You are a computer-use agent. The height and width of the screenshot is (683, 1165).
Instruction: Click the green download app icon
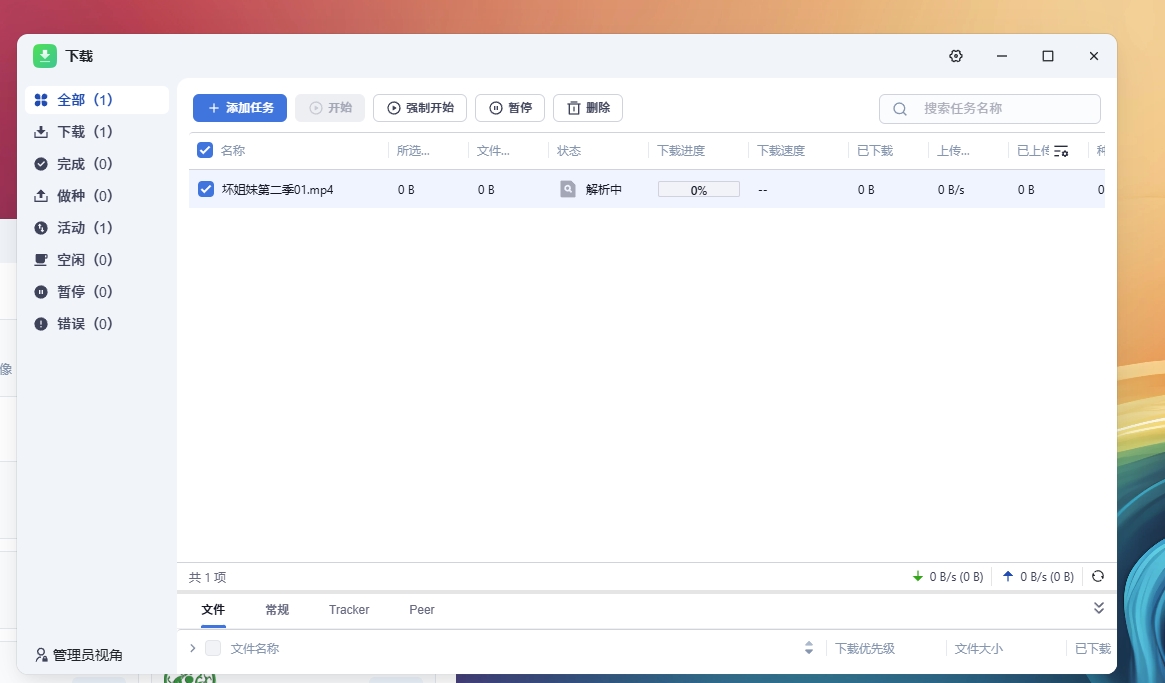[45, 56]
